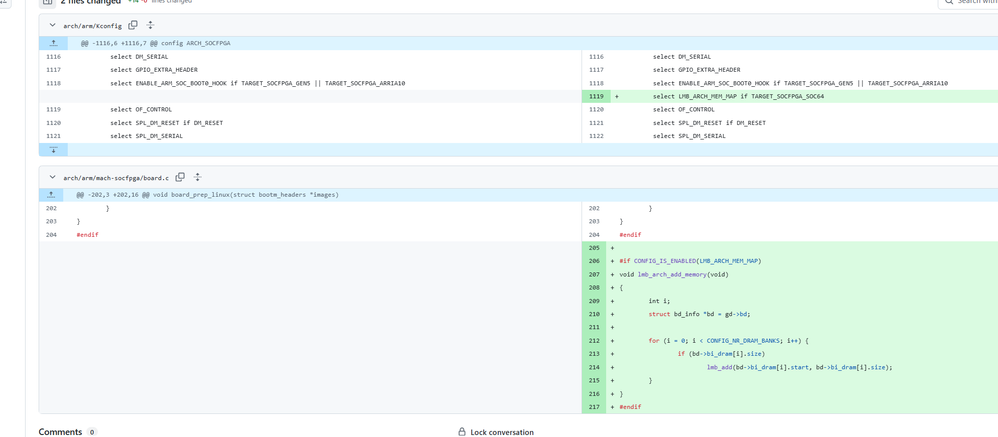Copy the board.c file path

point(180,177)
